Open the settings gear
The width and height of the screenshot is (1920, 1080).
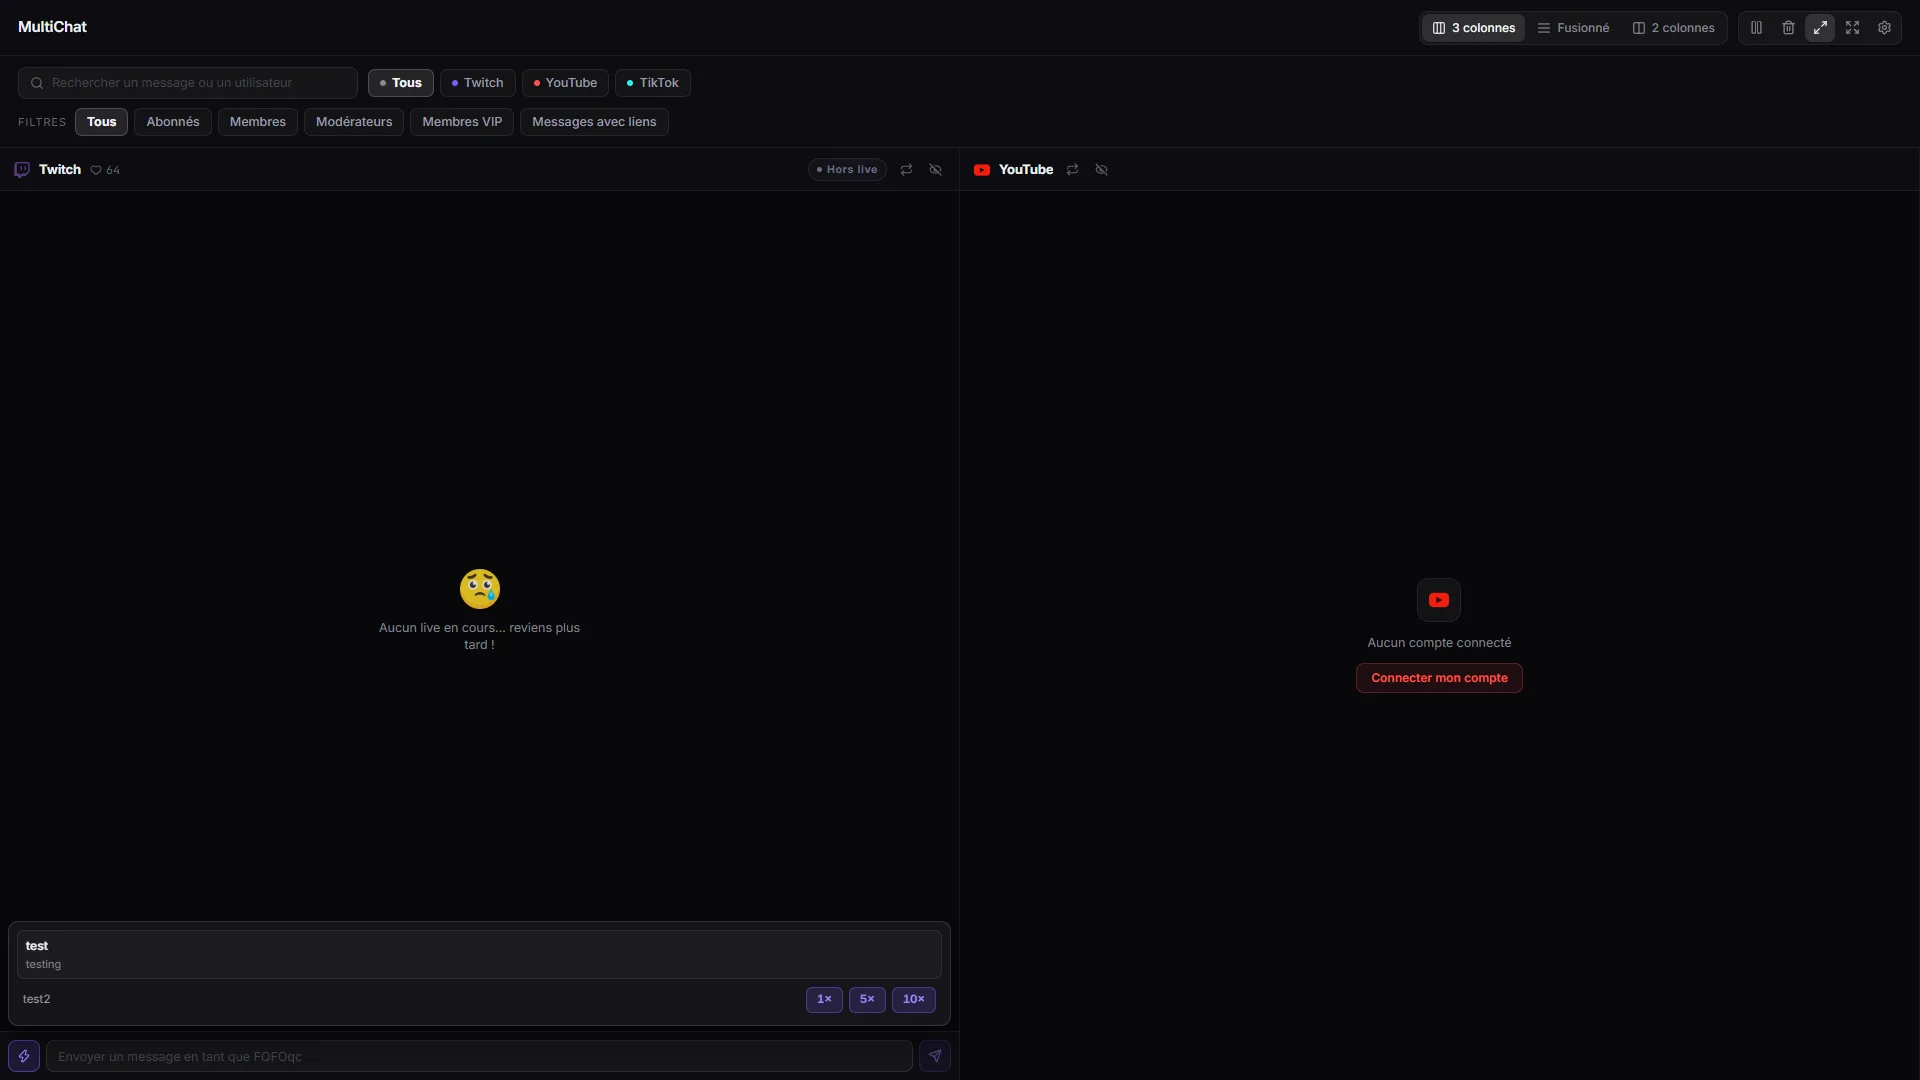[1884, 28]
